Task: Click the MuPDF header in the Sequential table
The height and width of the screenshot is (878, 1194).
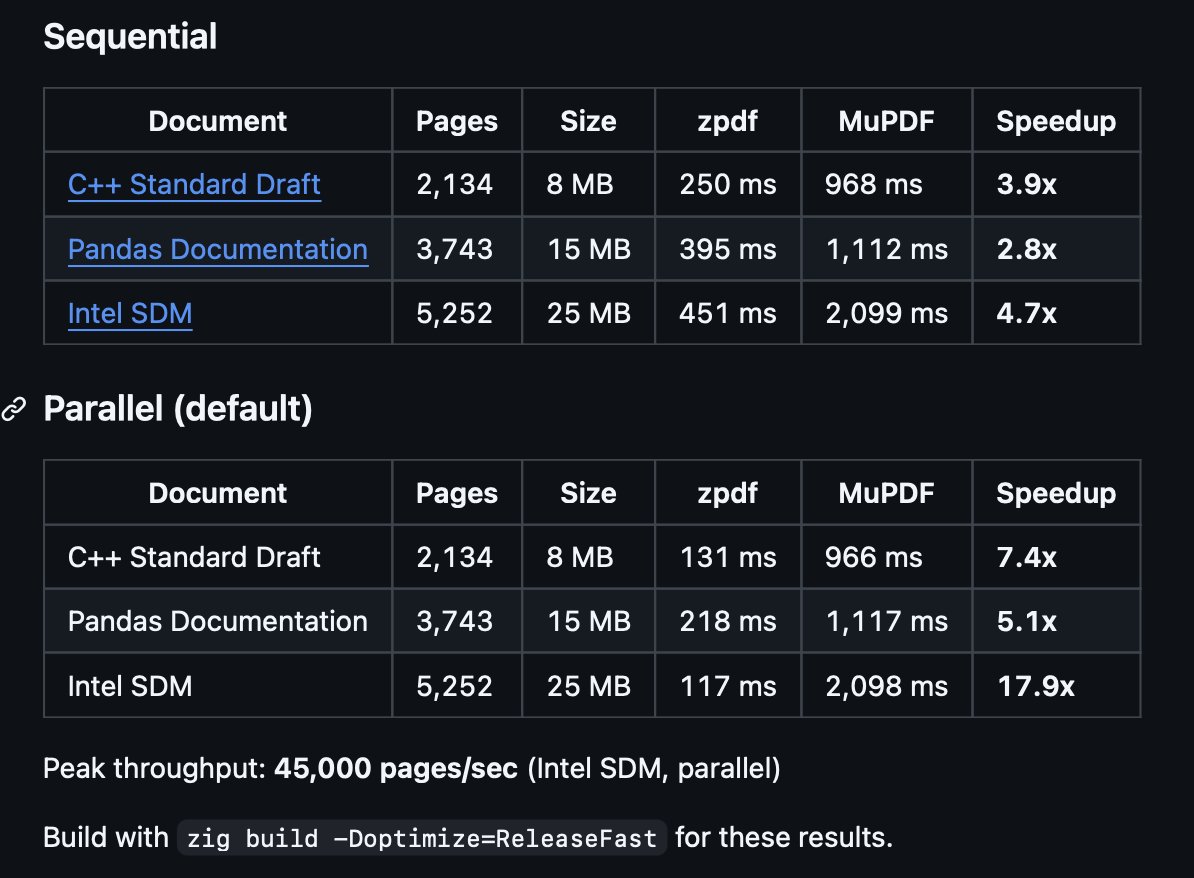Action: (886, 121)
